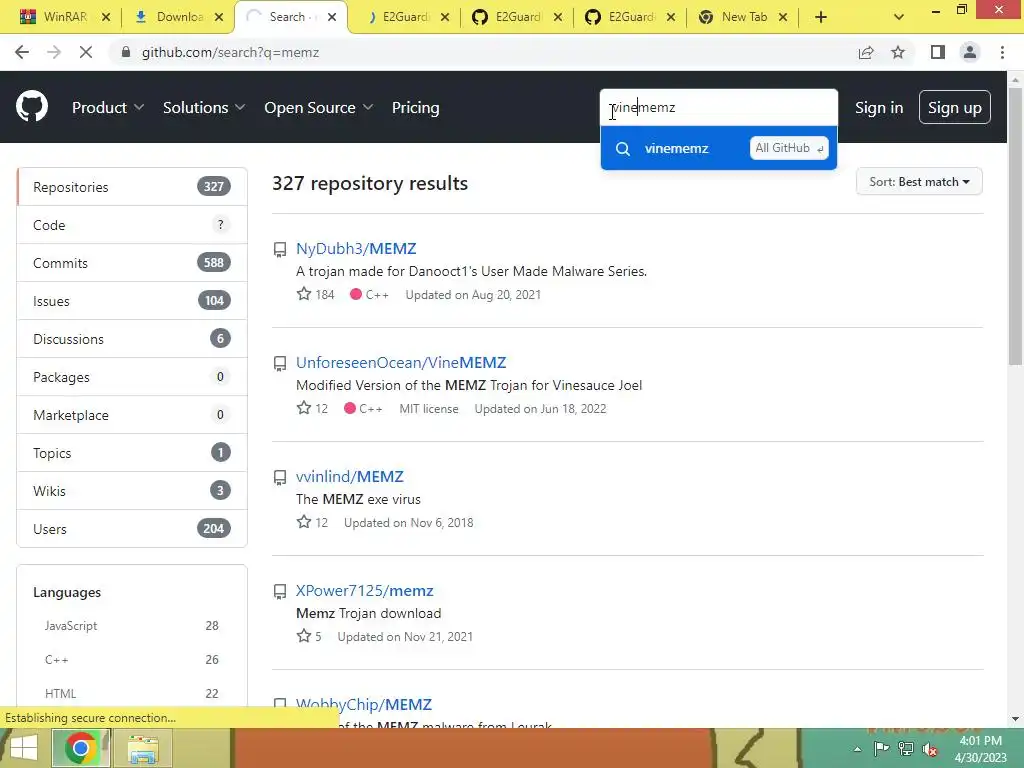Expand the Open Source menu

pos(319,108)
